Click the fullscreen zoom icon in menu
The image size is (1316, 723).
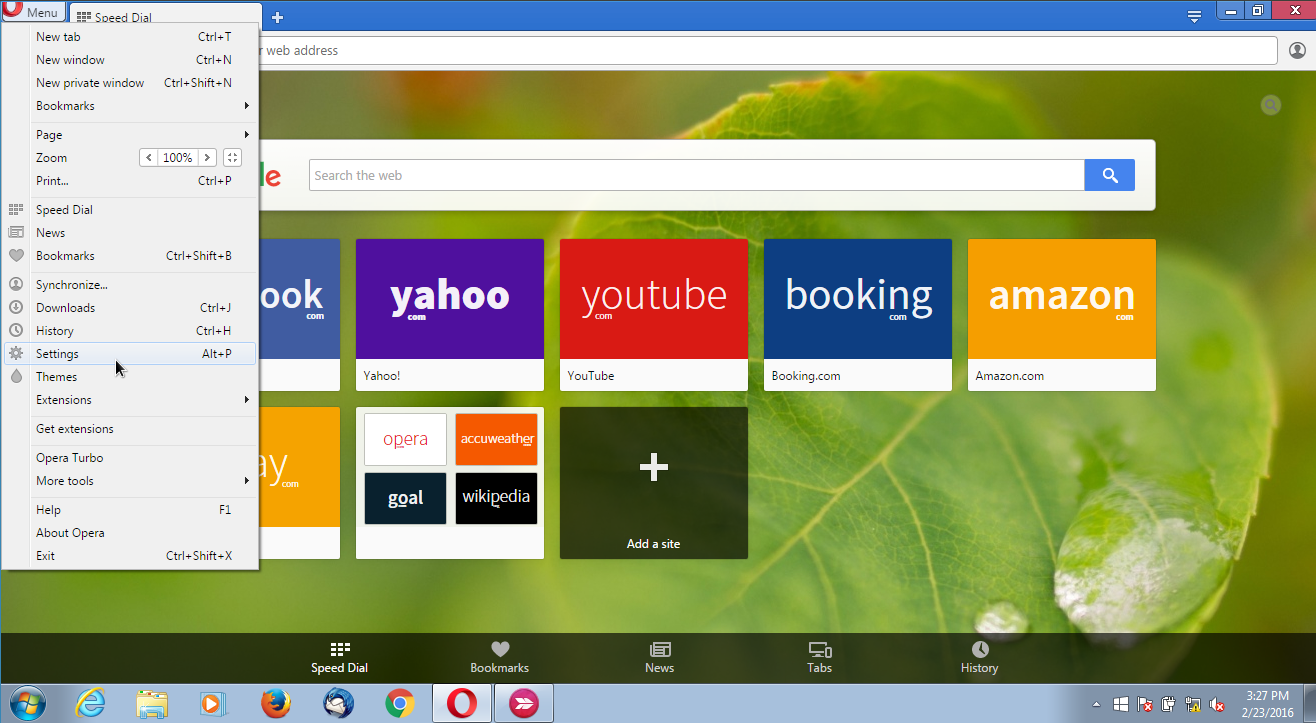click(x=232, y=158)
